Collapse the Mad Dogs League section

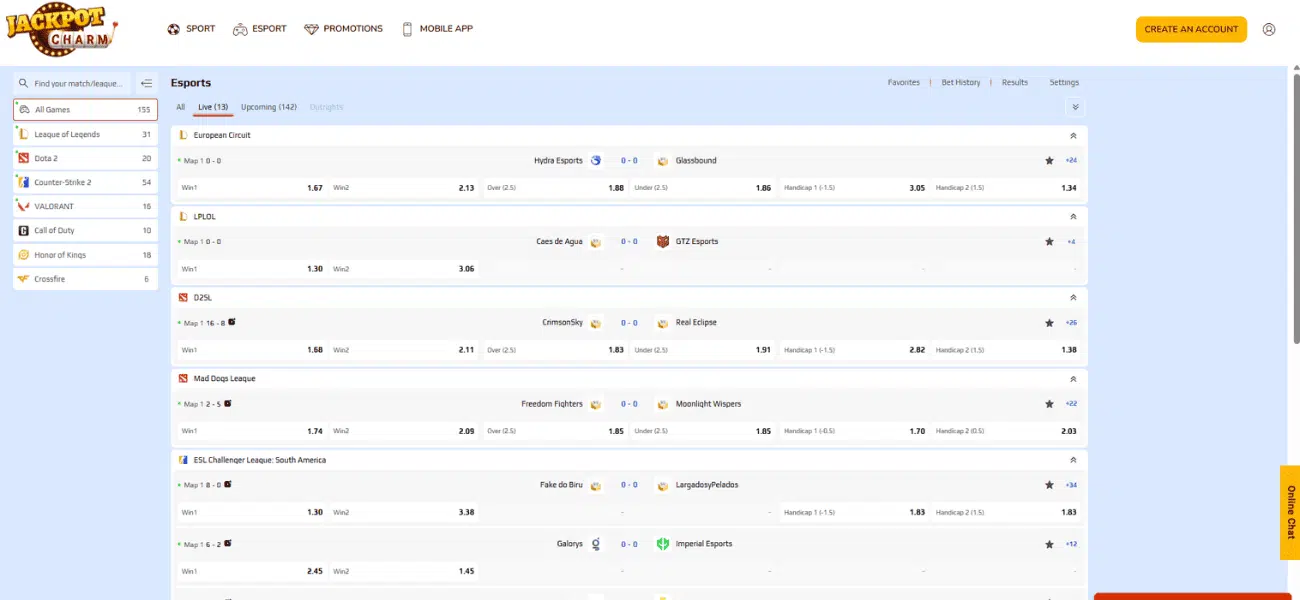(x=1073, y=379)
